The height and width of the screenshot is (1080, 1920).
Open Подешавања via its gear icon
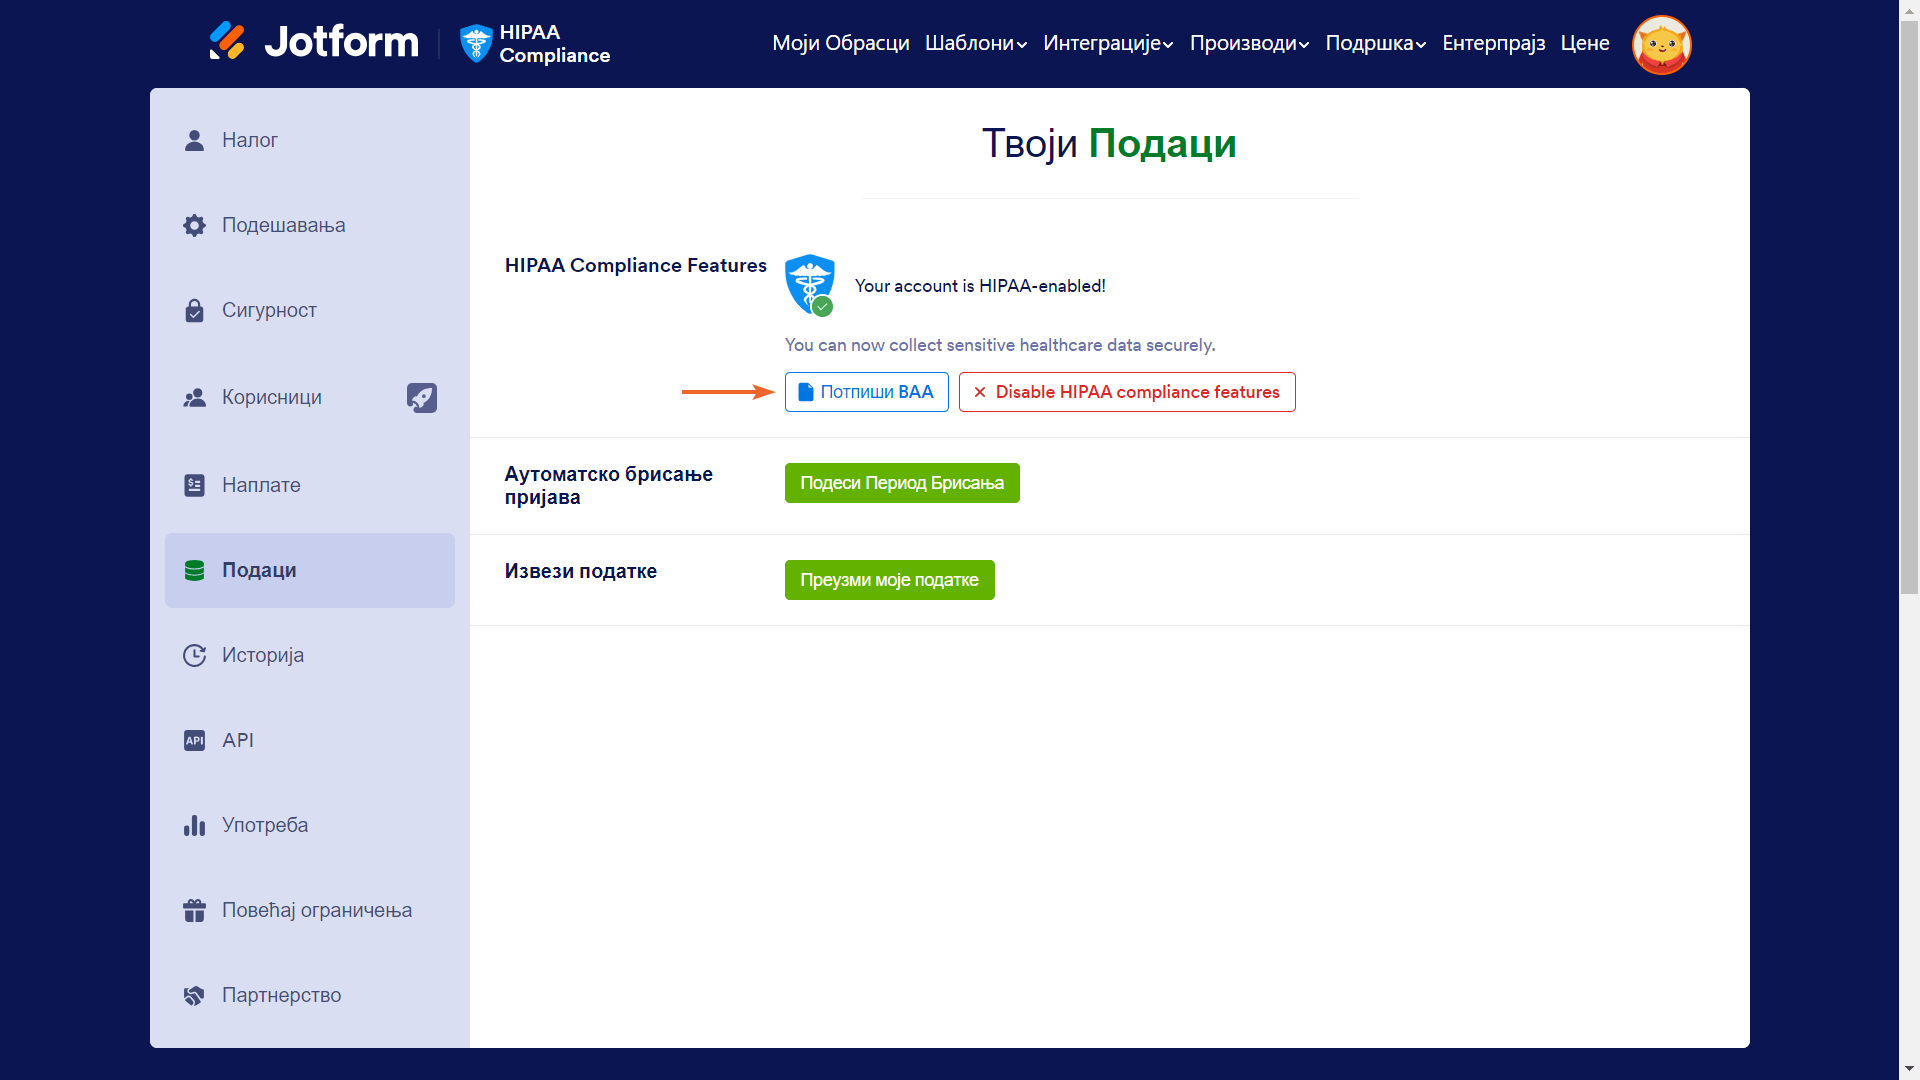coord(194,225)
